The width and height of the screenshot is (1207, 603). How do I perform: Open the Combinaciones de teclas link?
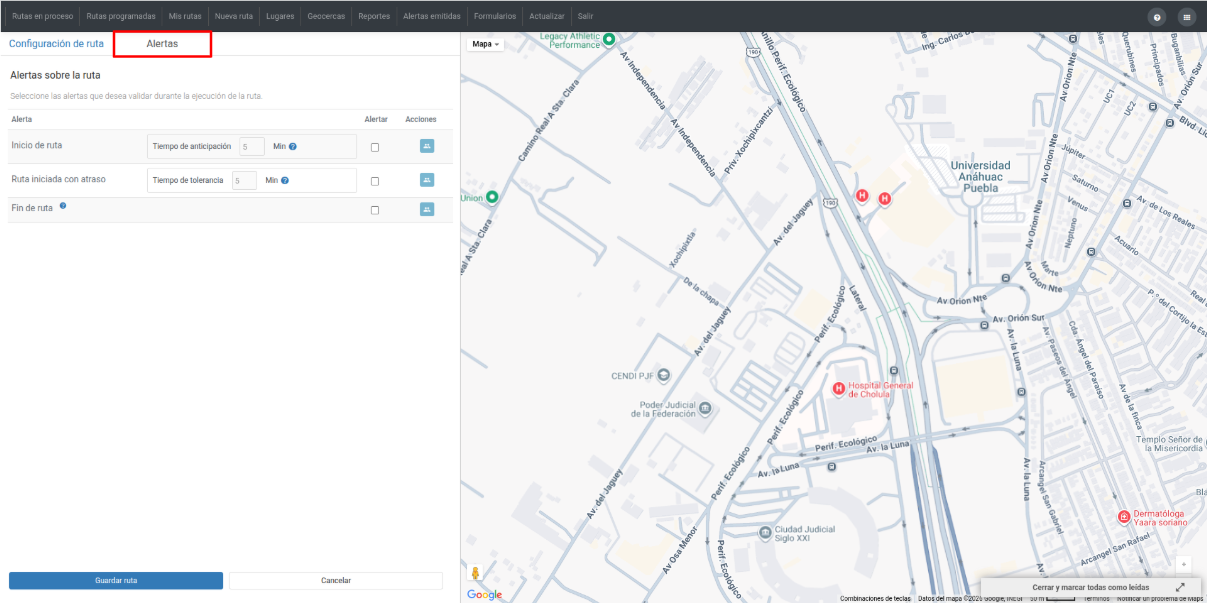(875, 598)
